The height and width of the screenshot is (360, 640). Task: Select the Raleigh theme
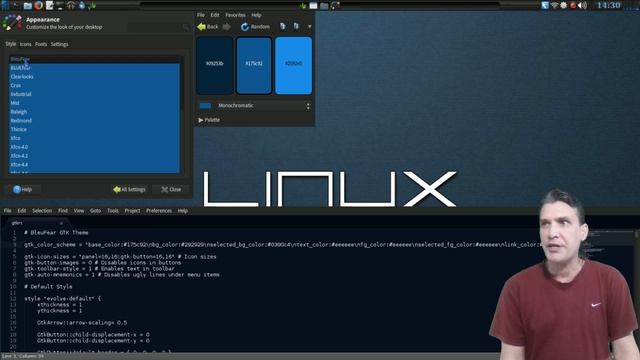(x=94, y=112)
